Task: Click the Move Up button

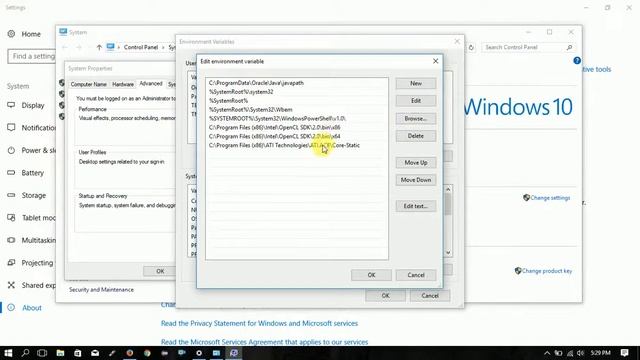Action: click(x=416, y=162)
